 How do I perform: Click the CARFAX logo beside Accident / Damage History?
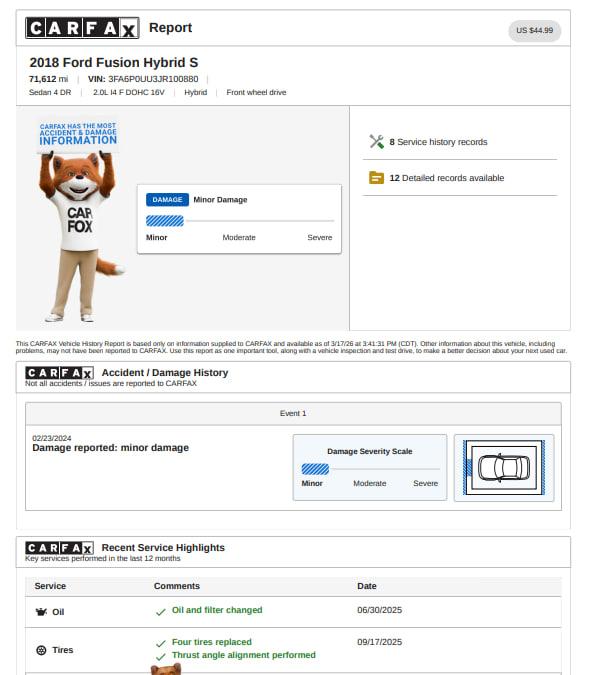[59, 373]
